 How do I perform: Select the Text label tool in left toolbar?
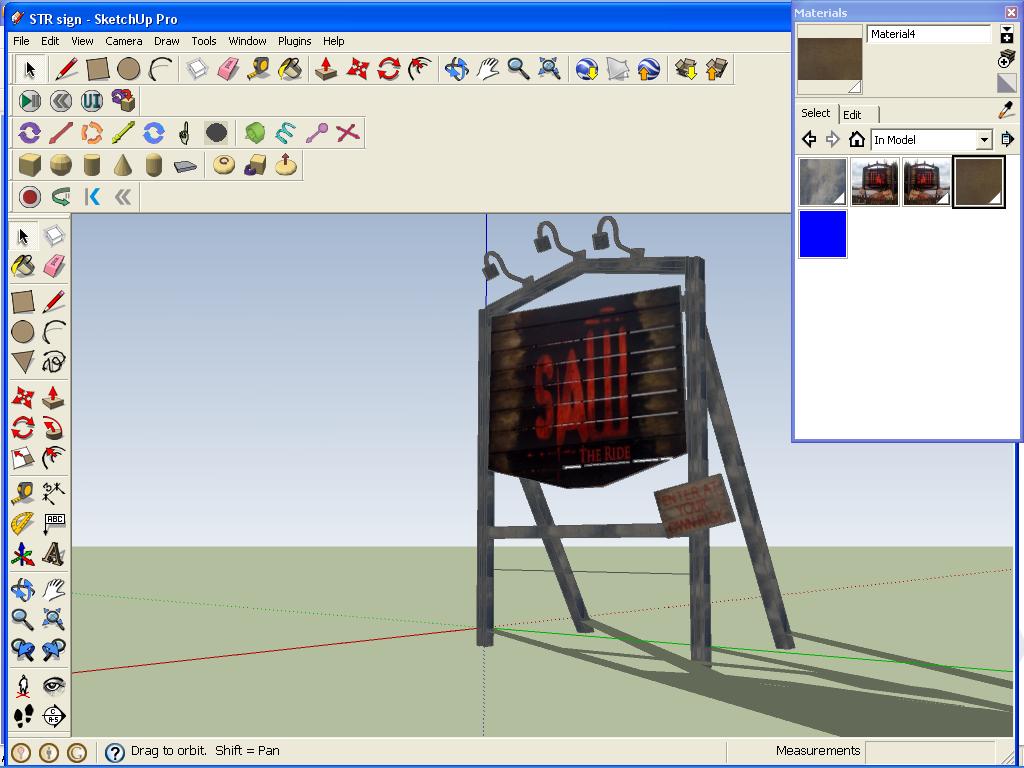[54, 523]
